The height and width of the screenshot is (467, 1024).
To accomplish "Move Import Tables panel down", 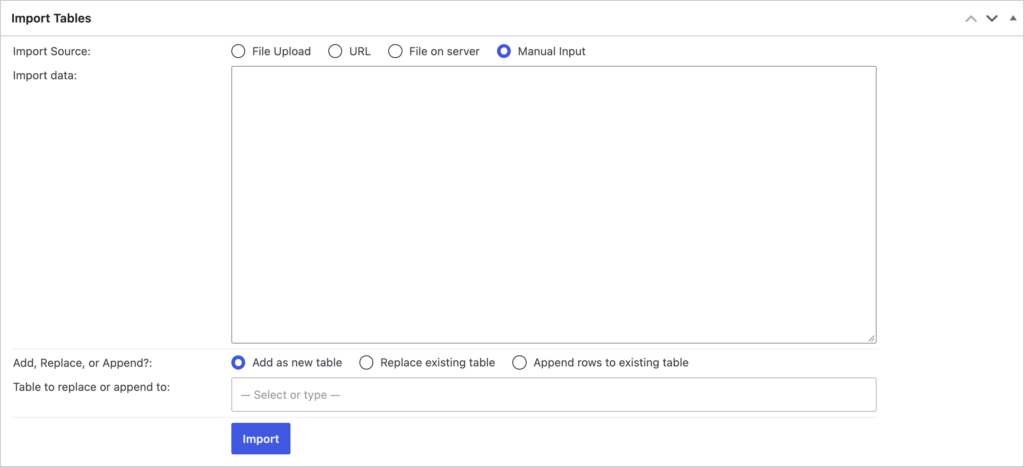I will point(992,18).
